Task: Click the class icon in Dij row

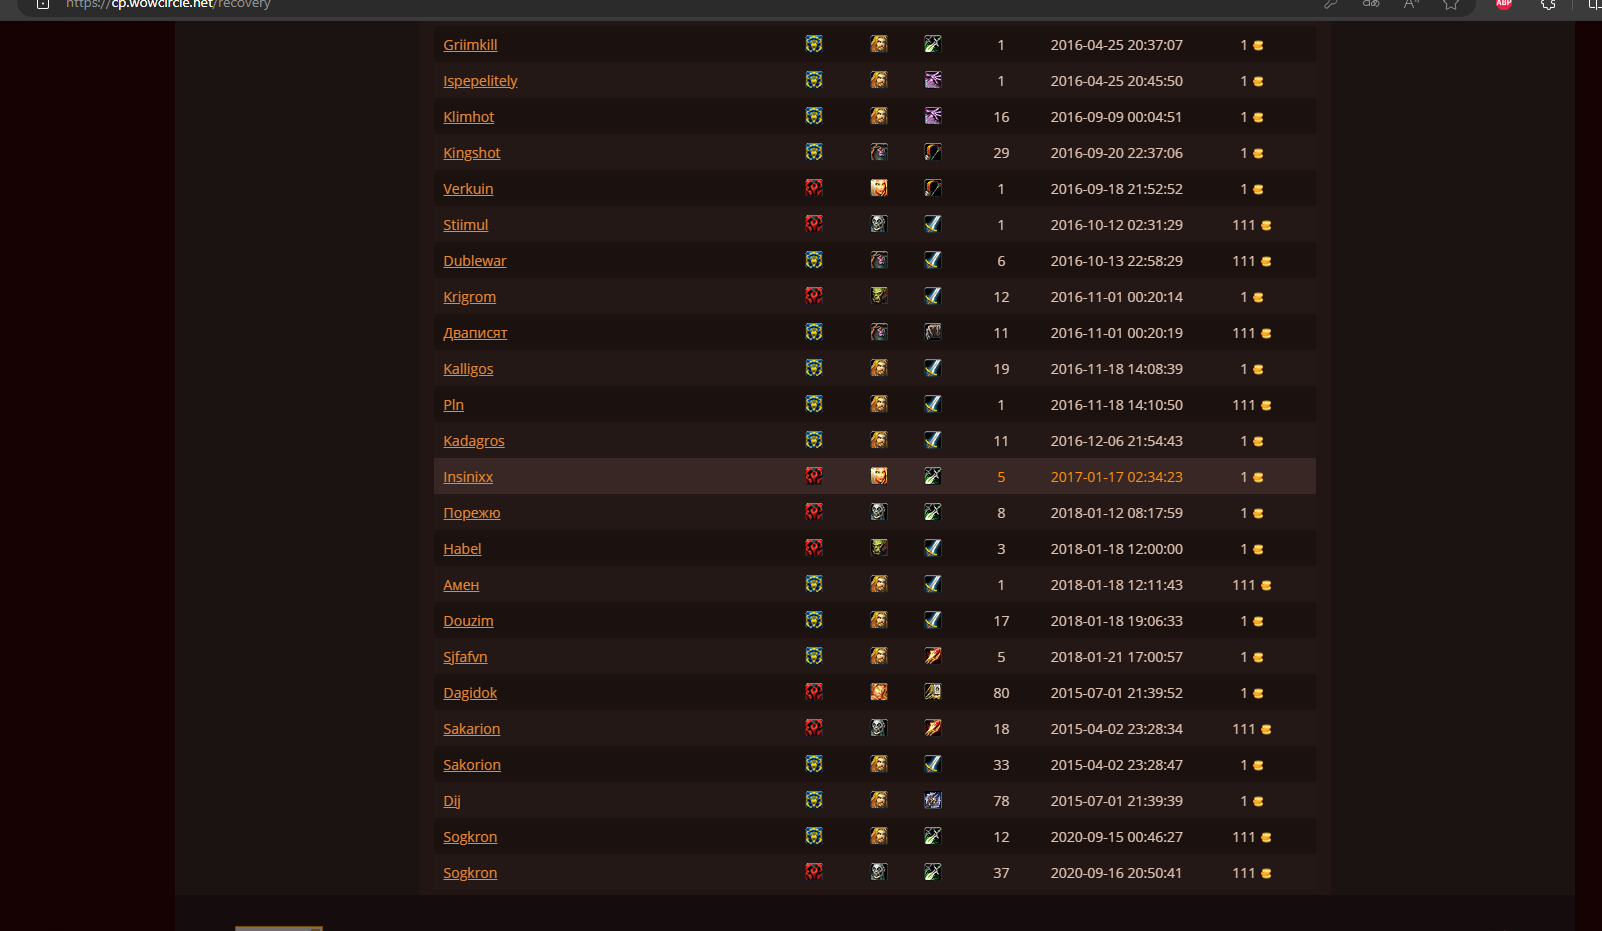Action: point(933,800)
